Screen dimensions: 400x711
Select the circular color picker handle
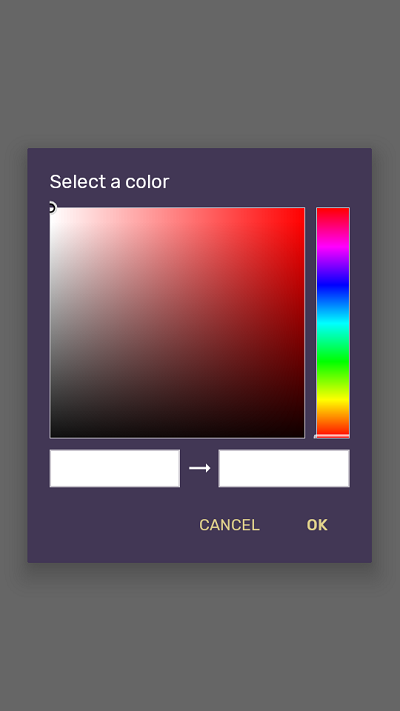pos(51,208)
